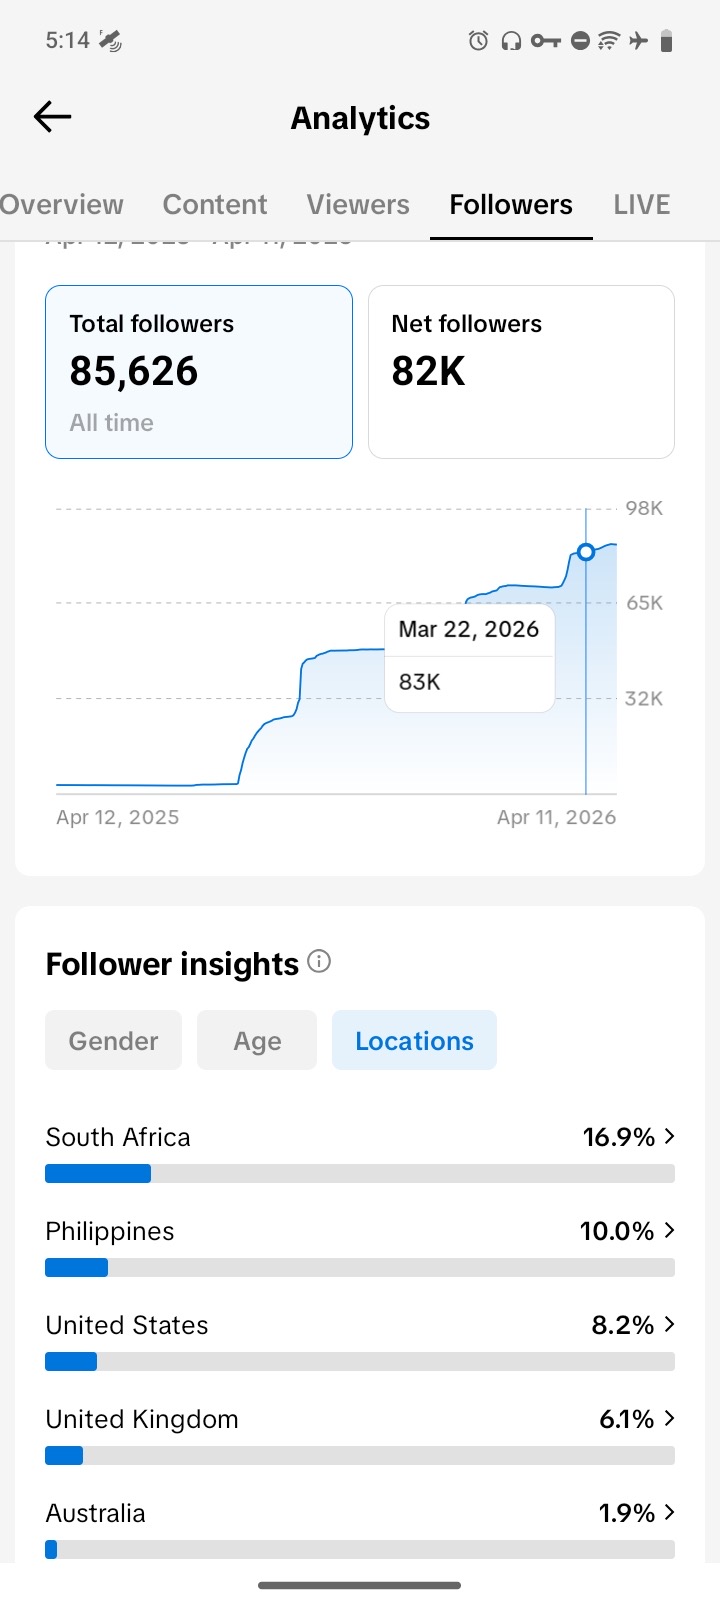This screenshot has height=1608, width=720.
Task: Switch to the Content tab
Action: pos(215,205)
